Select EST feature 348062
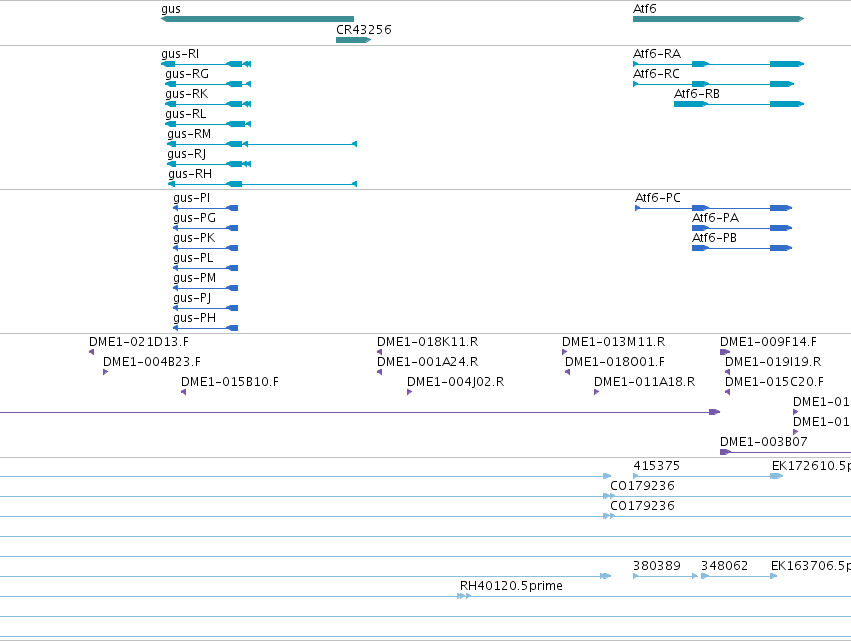 739,576
